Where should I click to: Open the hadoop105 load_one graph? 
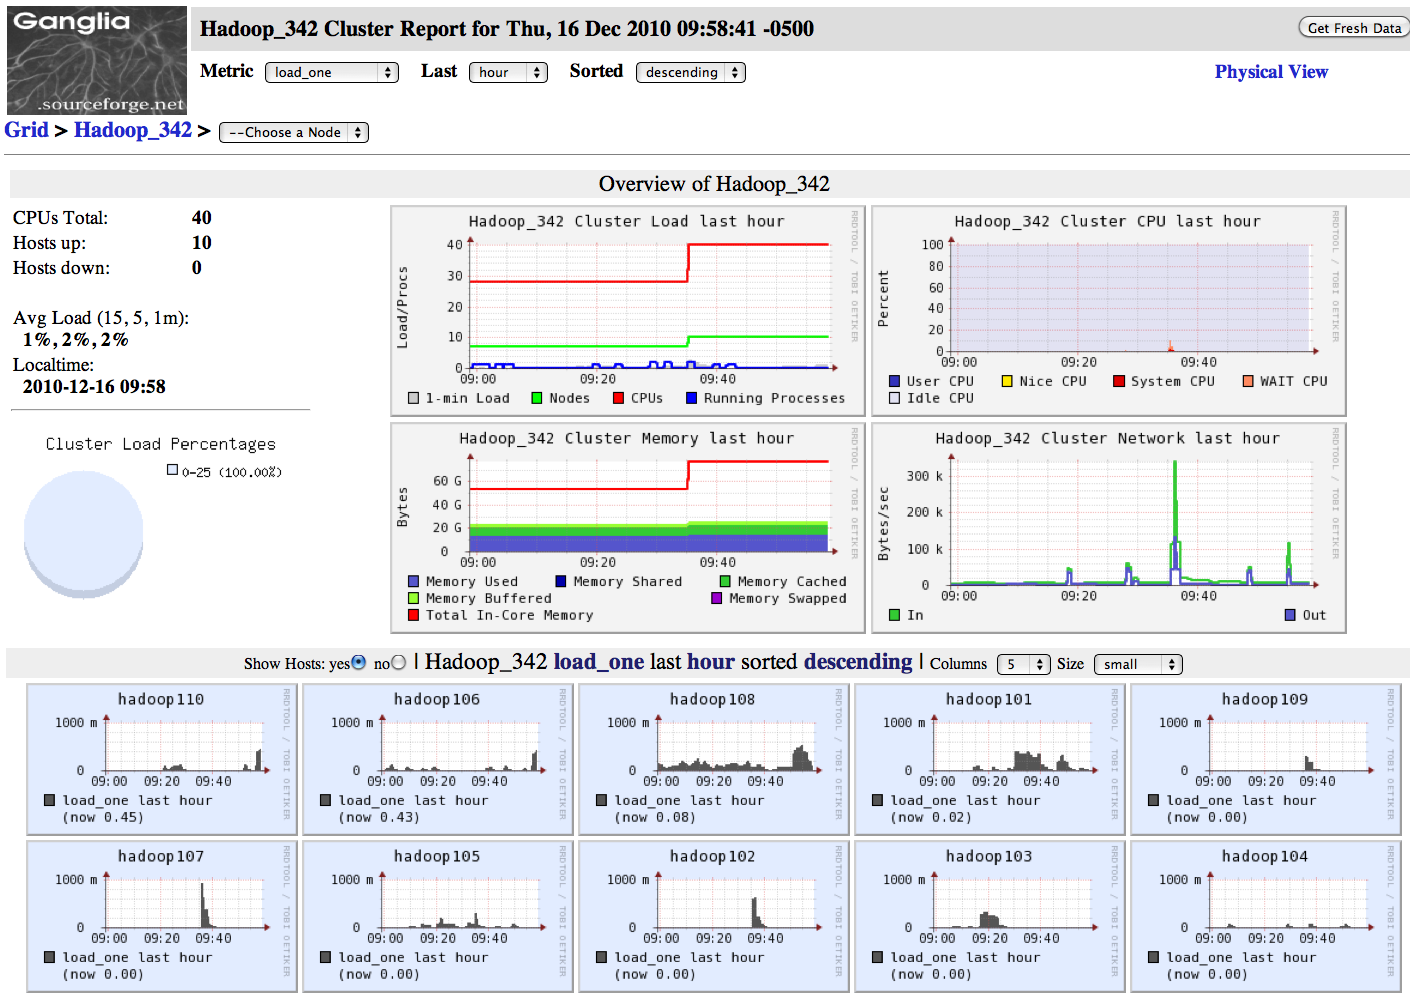click(438, 916)
